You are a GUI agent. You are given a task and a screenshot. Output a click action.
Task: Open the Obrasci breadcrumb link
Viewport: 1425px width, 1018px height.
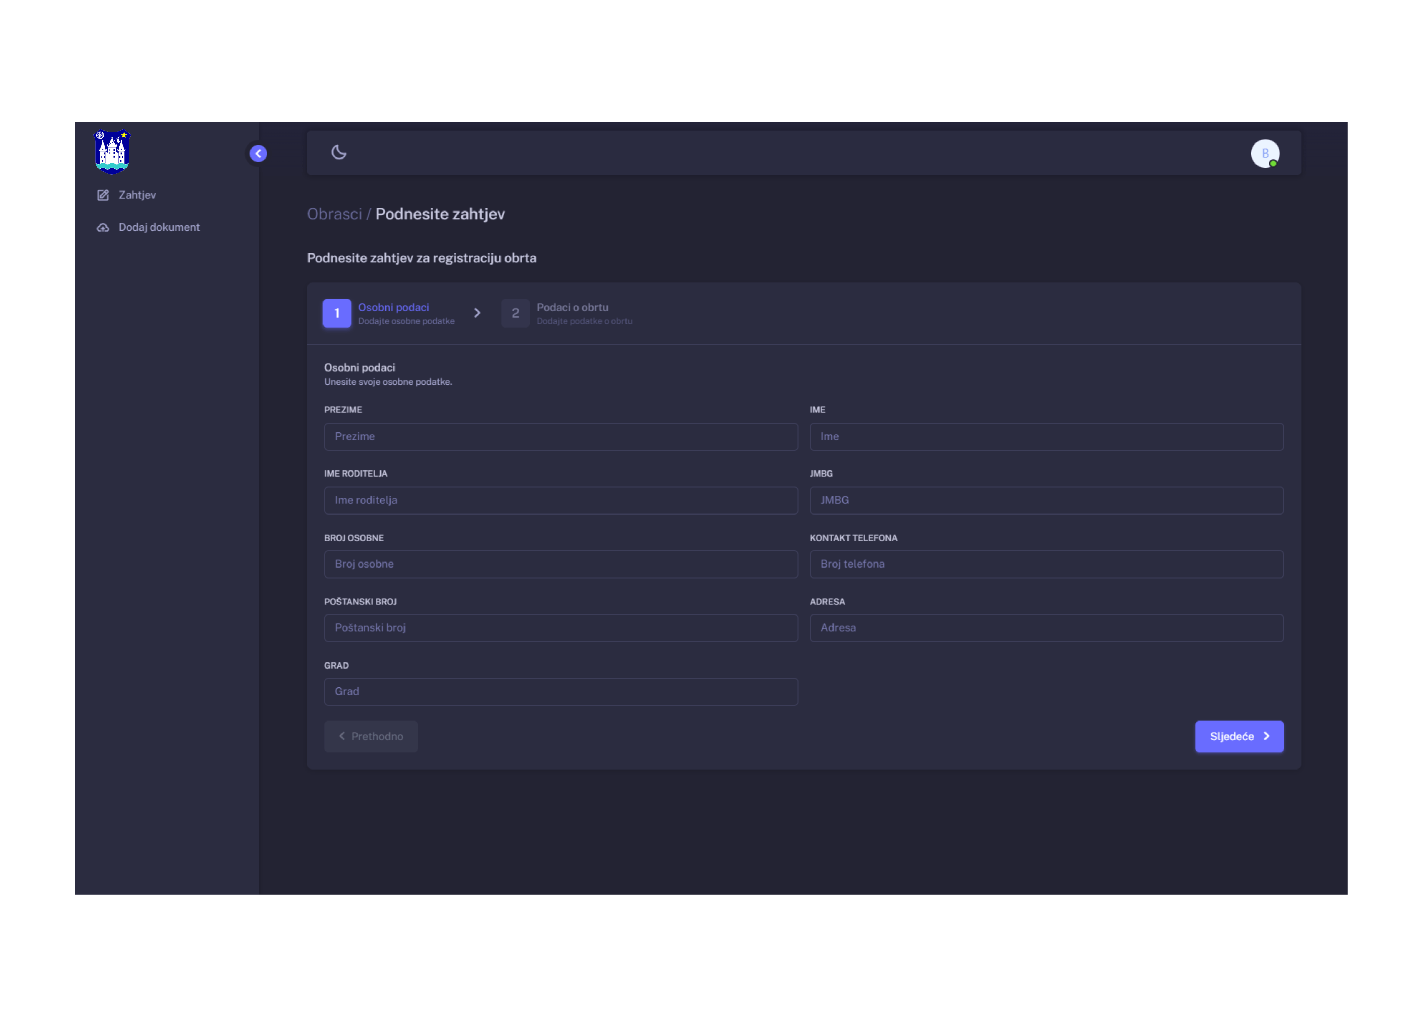(x=334, y=213)
